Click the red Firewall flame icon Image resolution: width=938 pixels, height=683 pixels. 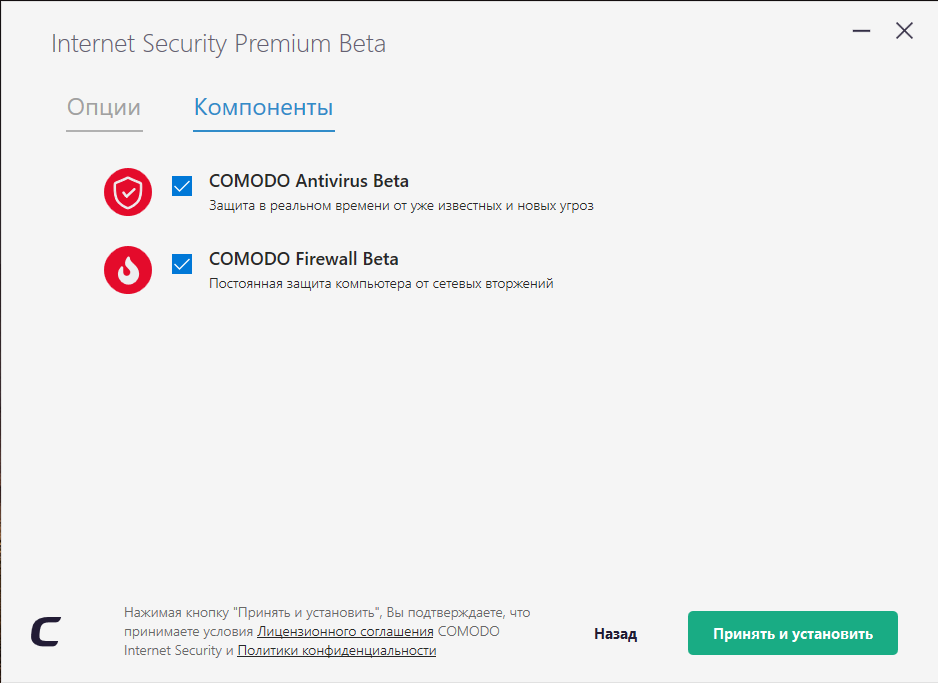[128, 270]
